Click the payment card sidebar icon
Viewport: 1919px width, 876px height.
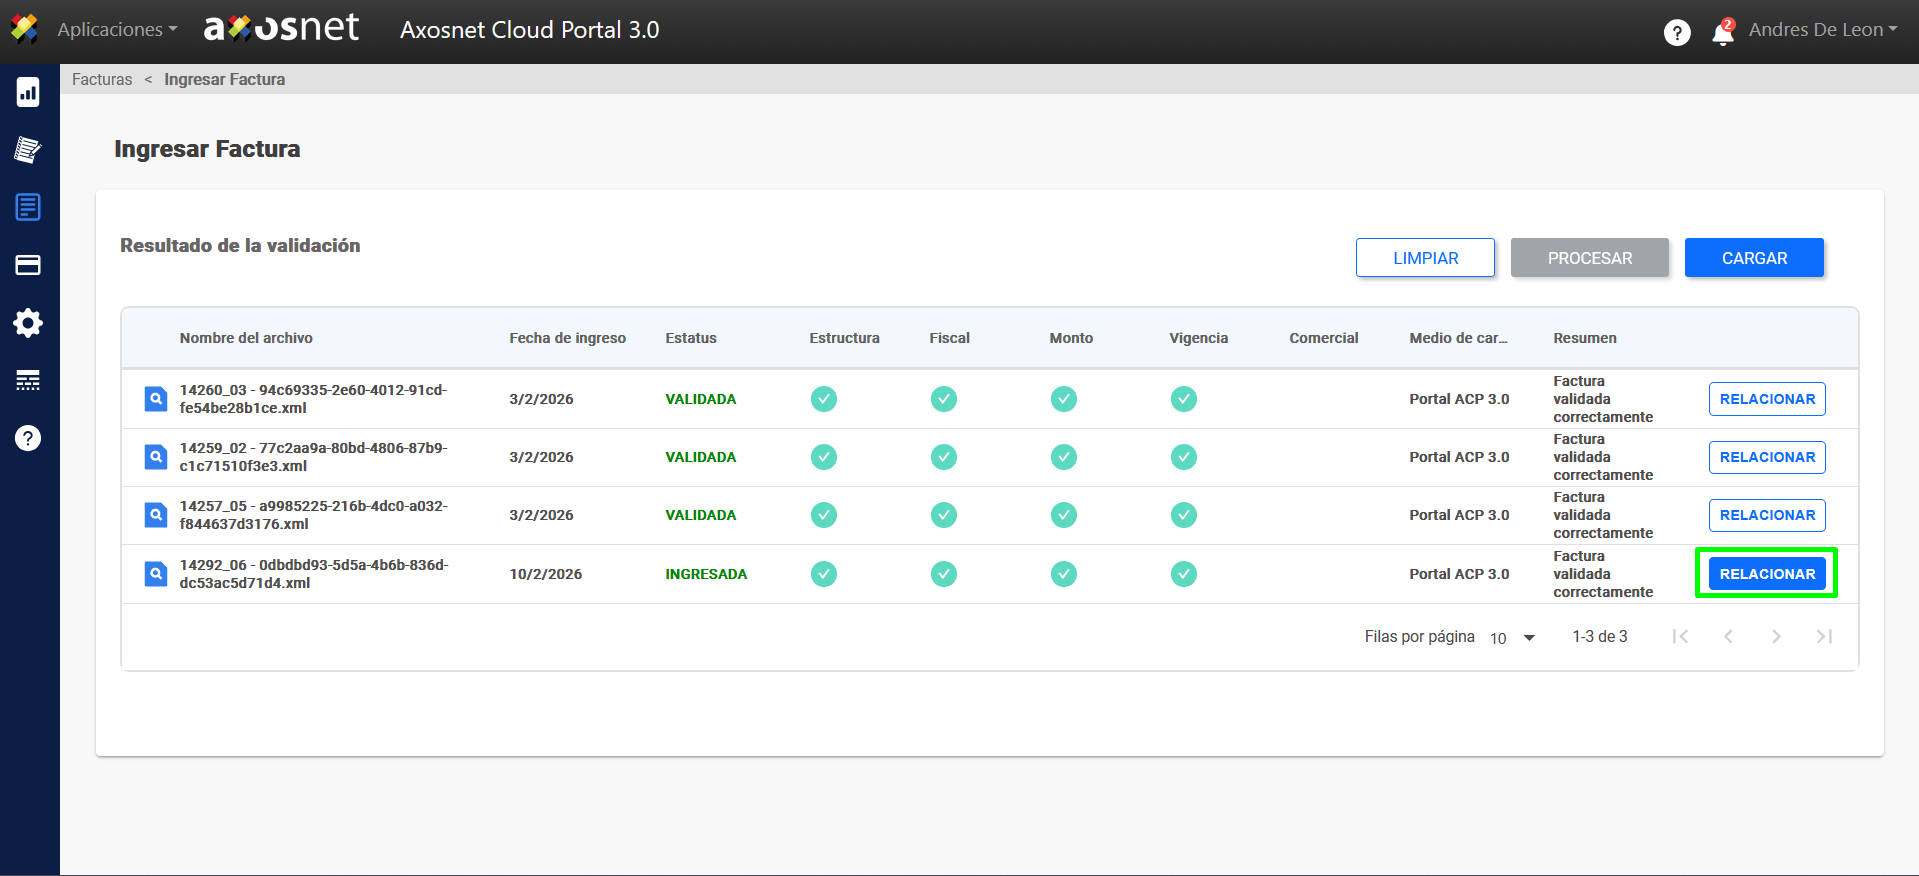(28, 265)
